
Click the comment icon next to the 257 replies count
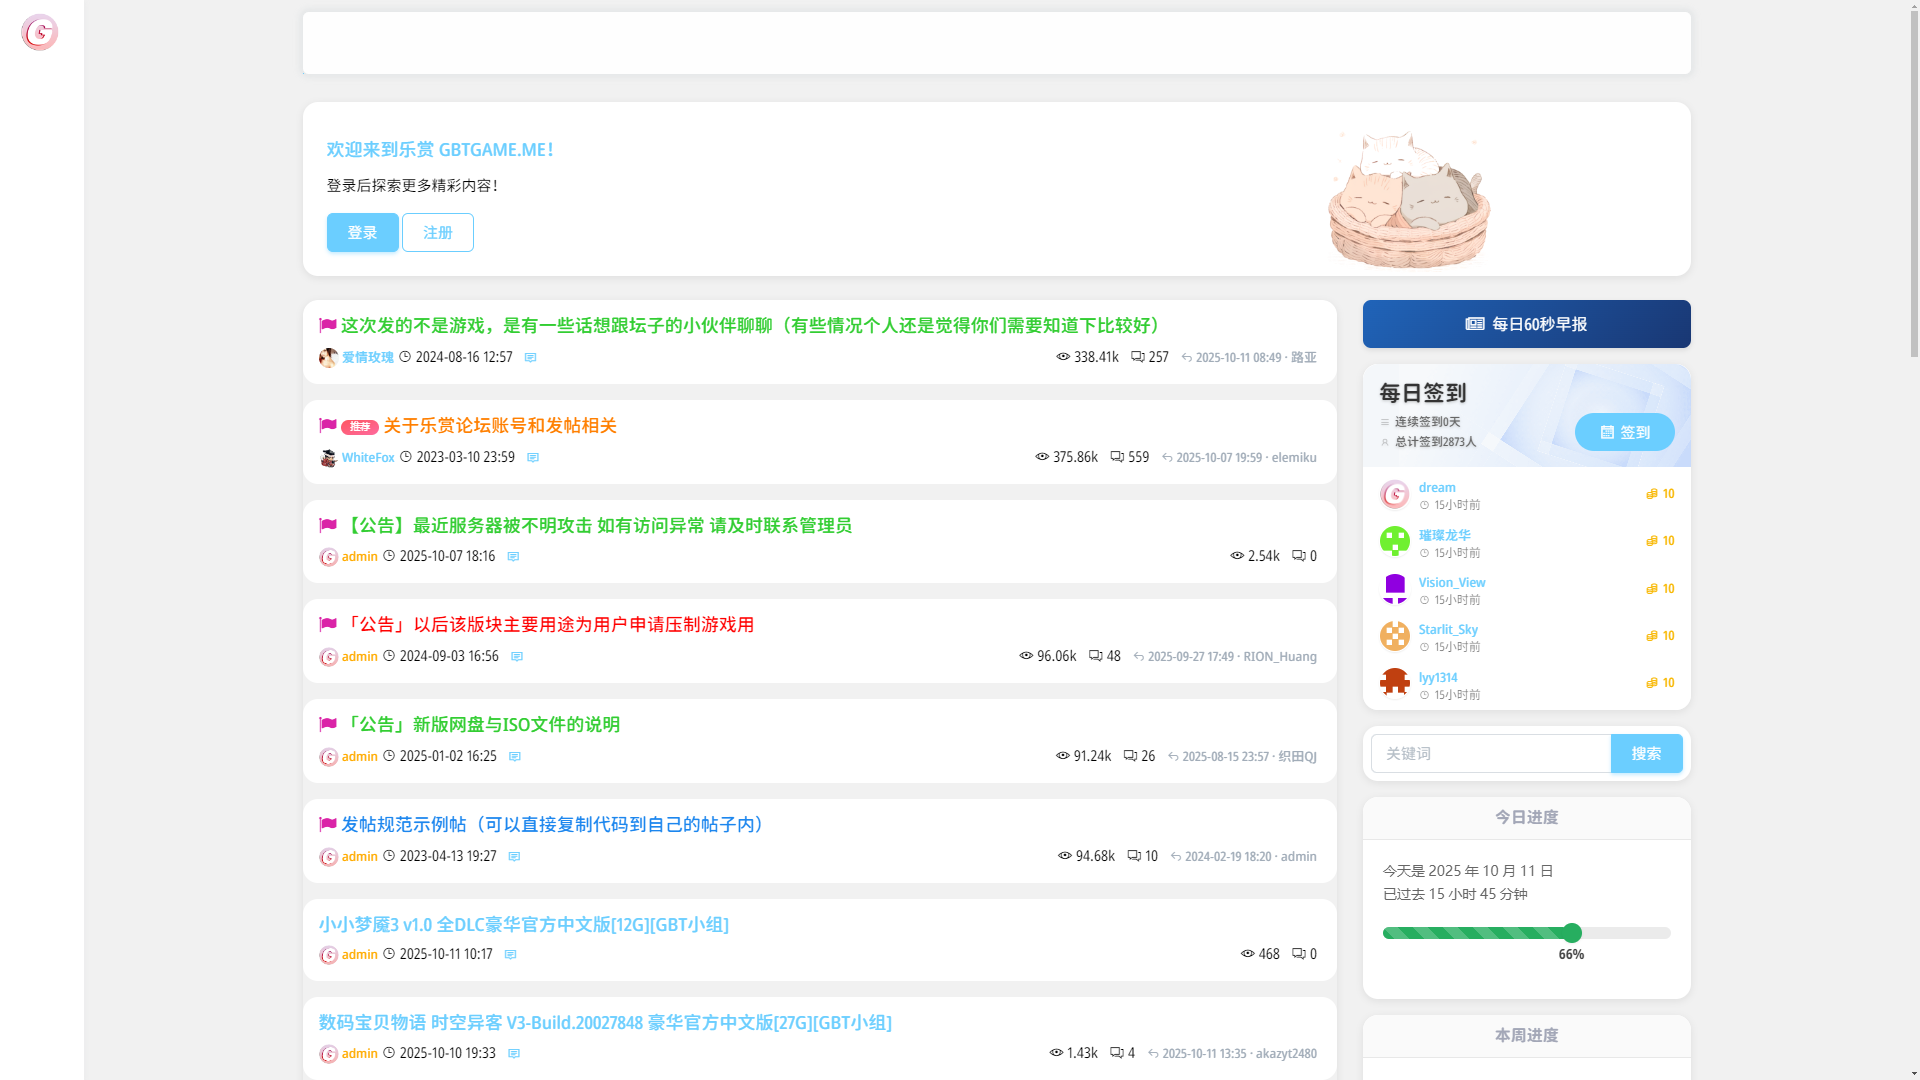(x=1137, y=357)
